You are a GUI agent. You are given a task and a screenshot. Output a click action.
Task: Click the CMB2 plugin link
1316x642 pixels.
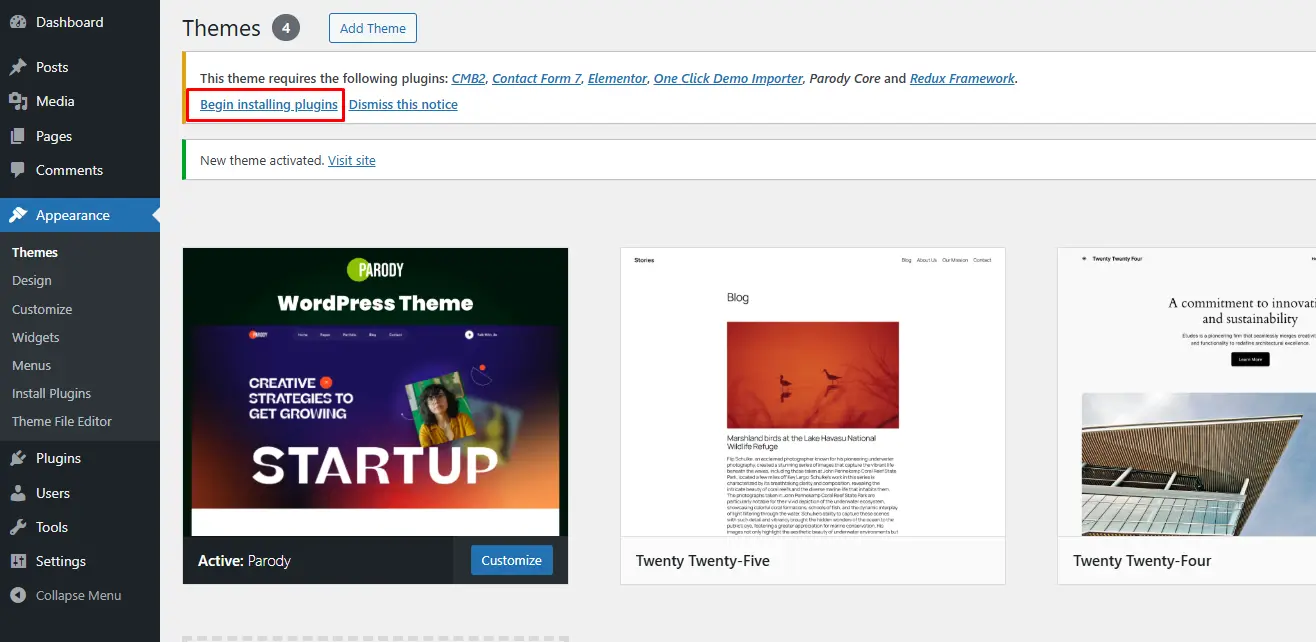pyautogui.click(x=468, y=78)
